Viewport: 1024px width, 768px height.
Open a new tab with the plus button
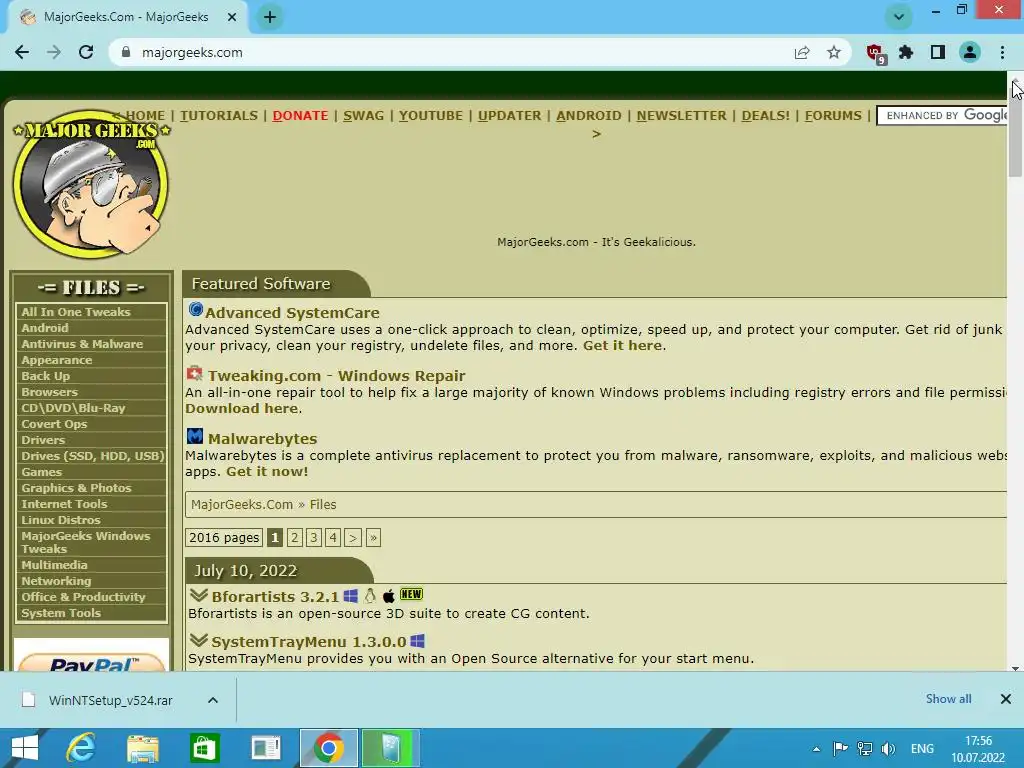coord(270,17)
